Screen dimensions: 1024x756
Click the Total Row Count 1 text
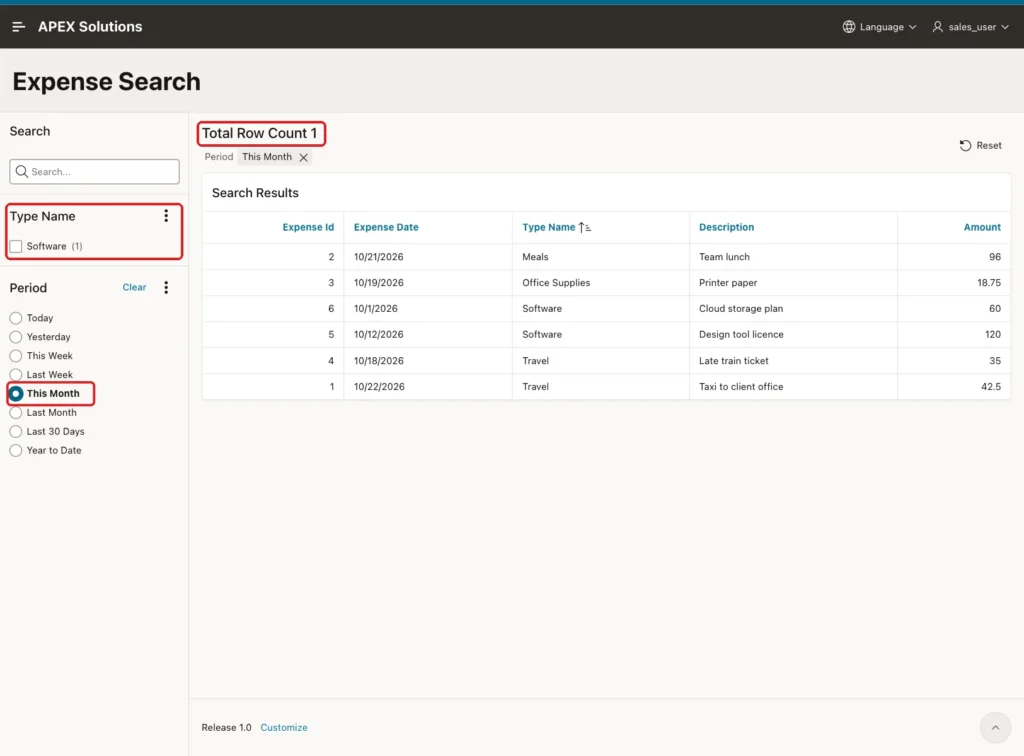[259, 133]
